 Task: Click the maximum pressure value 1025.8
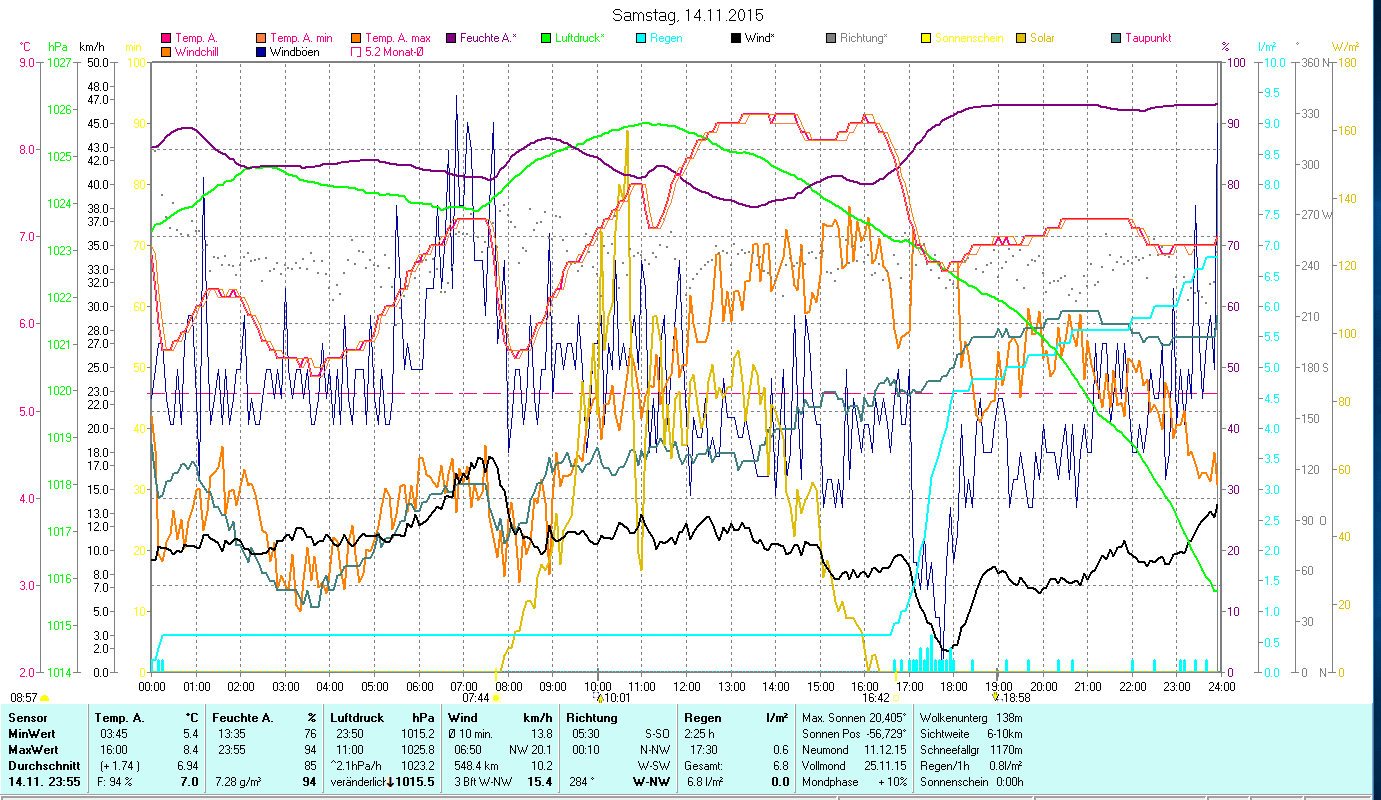click(417, 749)
